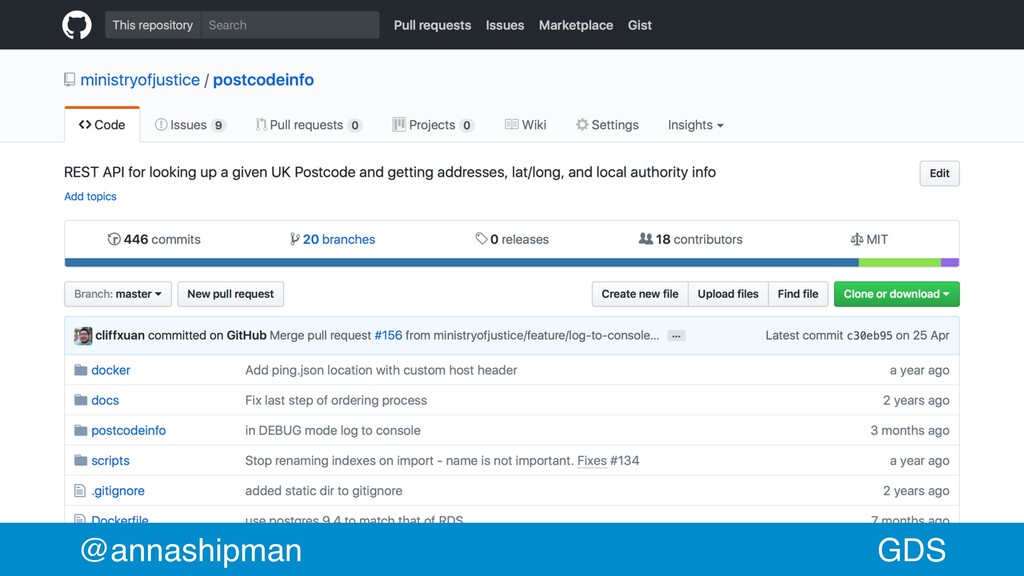Click the blue segment of language bar
The height and width of the screenshot is (576, 1024).
click(x=461, y=263)
